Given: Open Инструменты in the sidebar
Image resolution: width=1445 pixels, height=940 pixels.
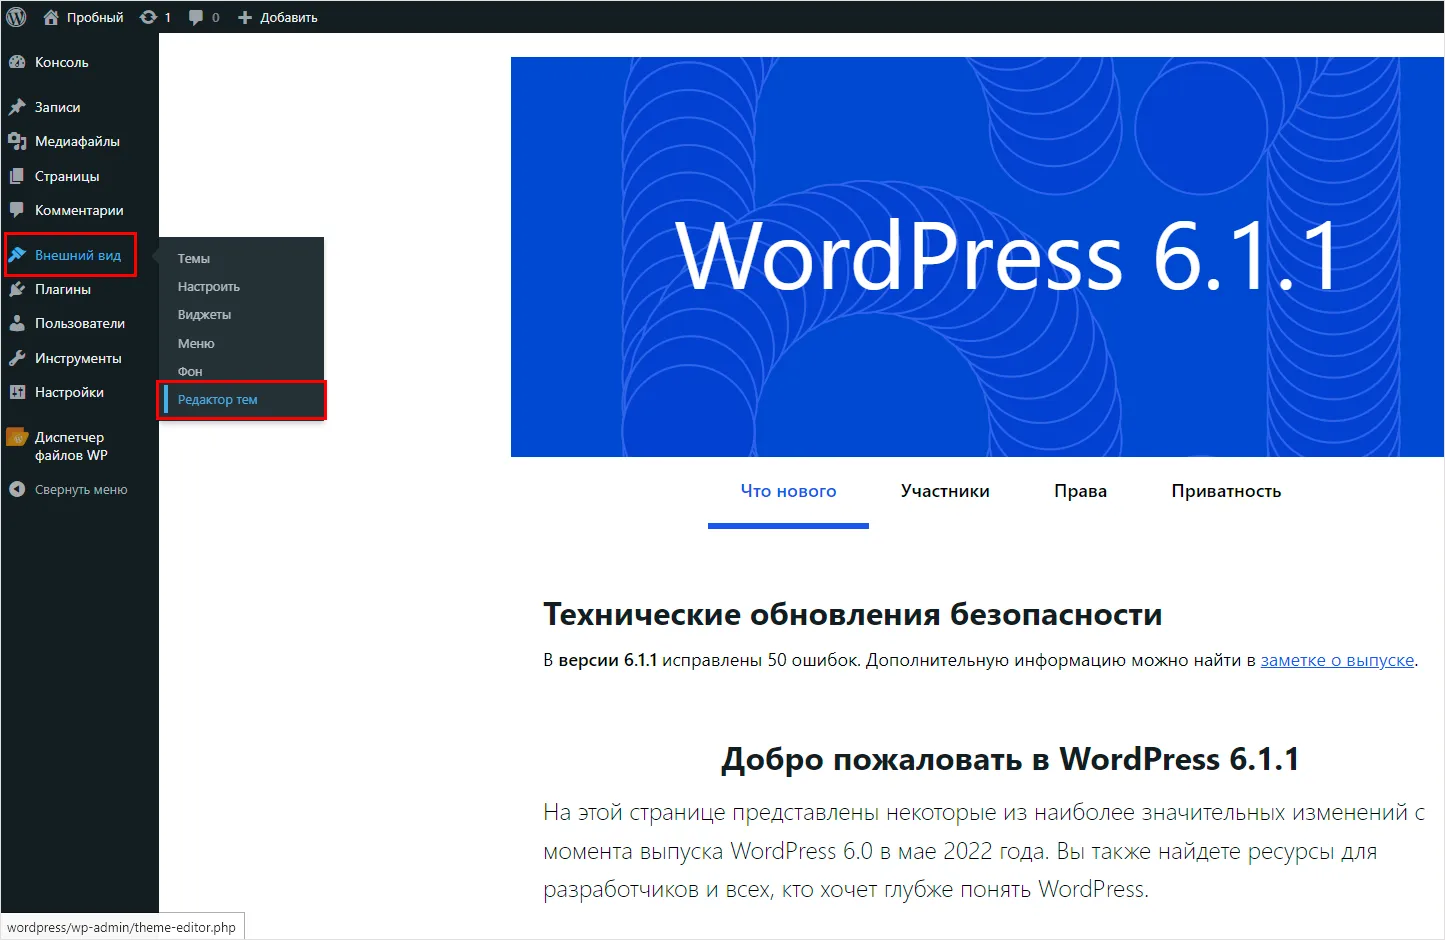Looking at the screenshot, I should (x=79, y=358).
